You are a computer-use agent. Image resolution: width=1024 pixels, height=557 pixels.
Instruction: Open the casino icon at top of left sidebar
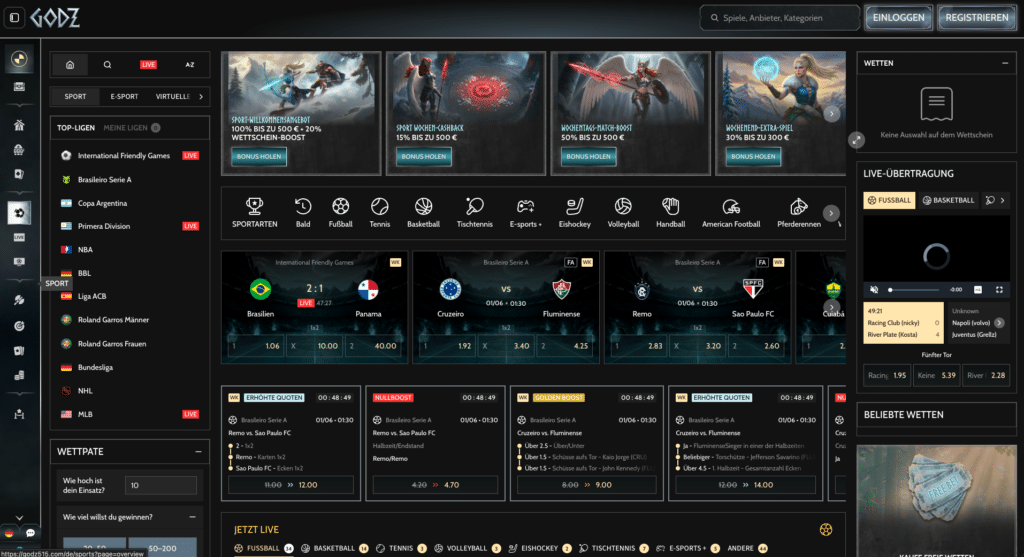coord(19,59)
